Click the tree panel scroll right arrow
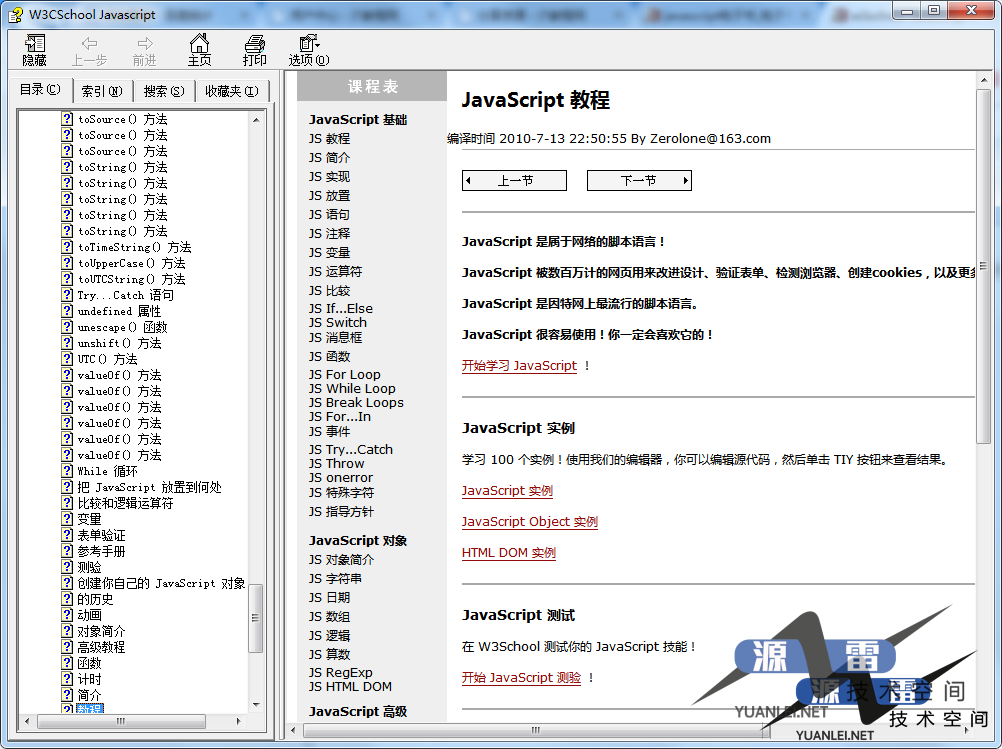Viewport: 1002px width, 749px height. (239, 721)
